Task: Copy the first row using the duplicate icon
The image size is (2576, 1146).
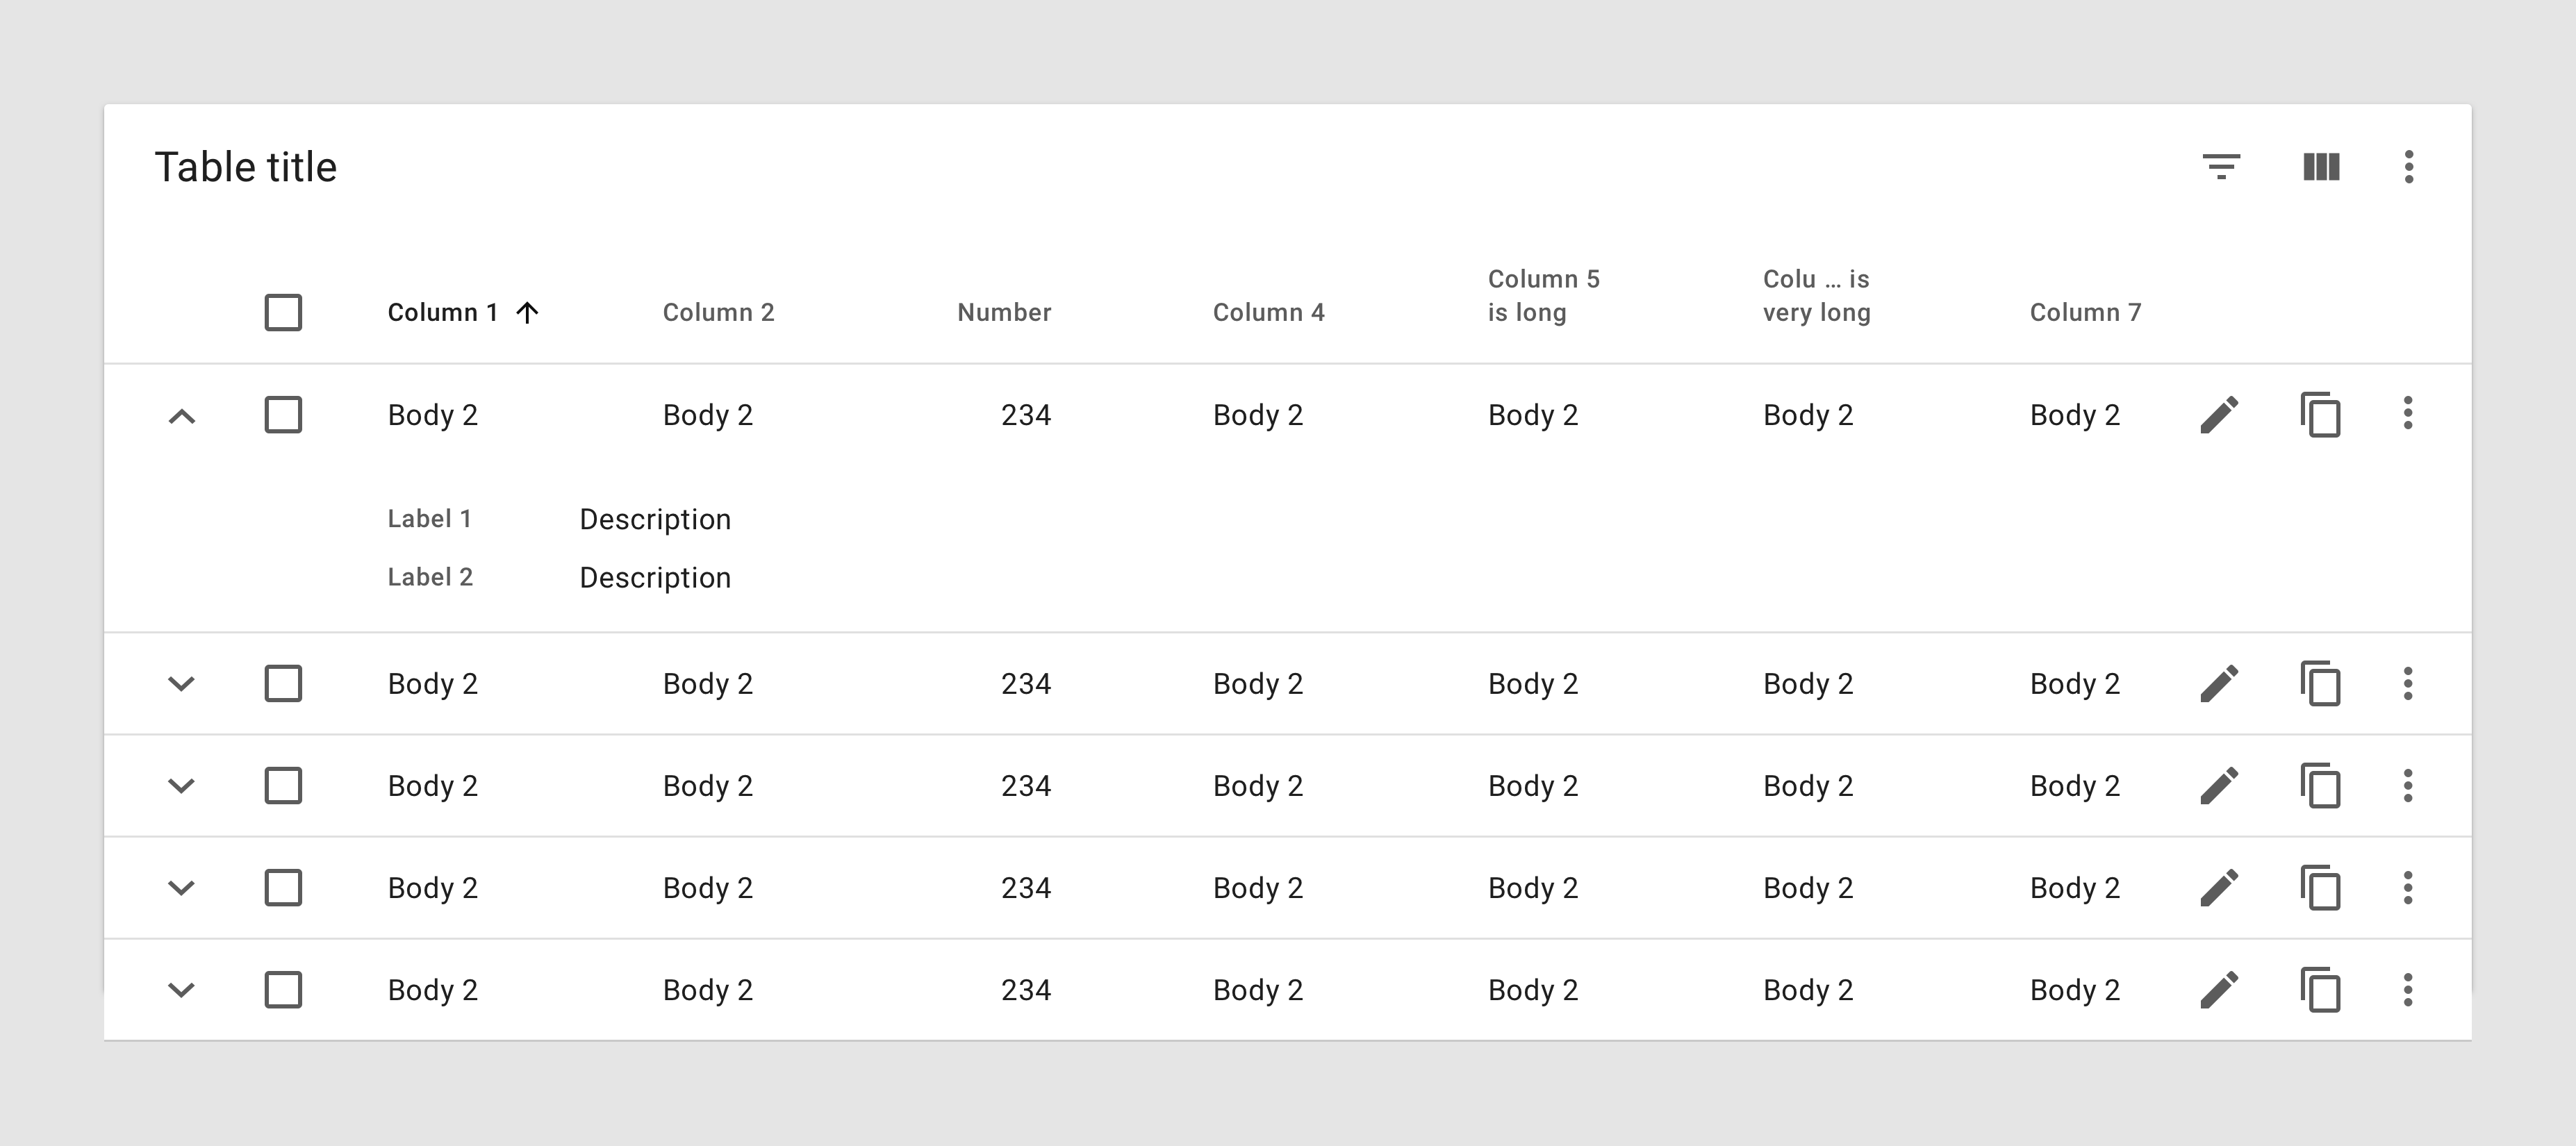Action: [2321, 415]
